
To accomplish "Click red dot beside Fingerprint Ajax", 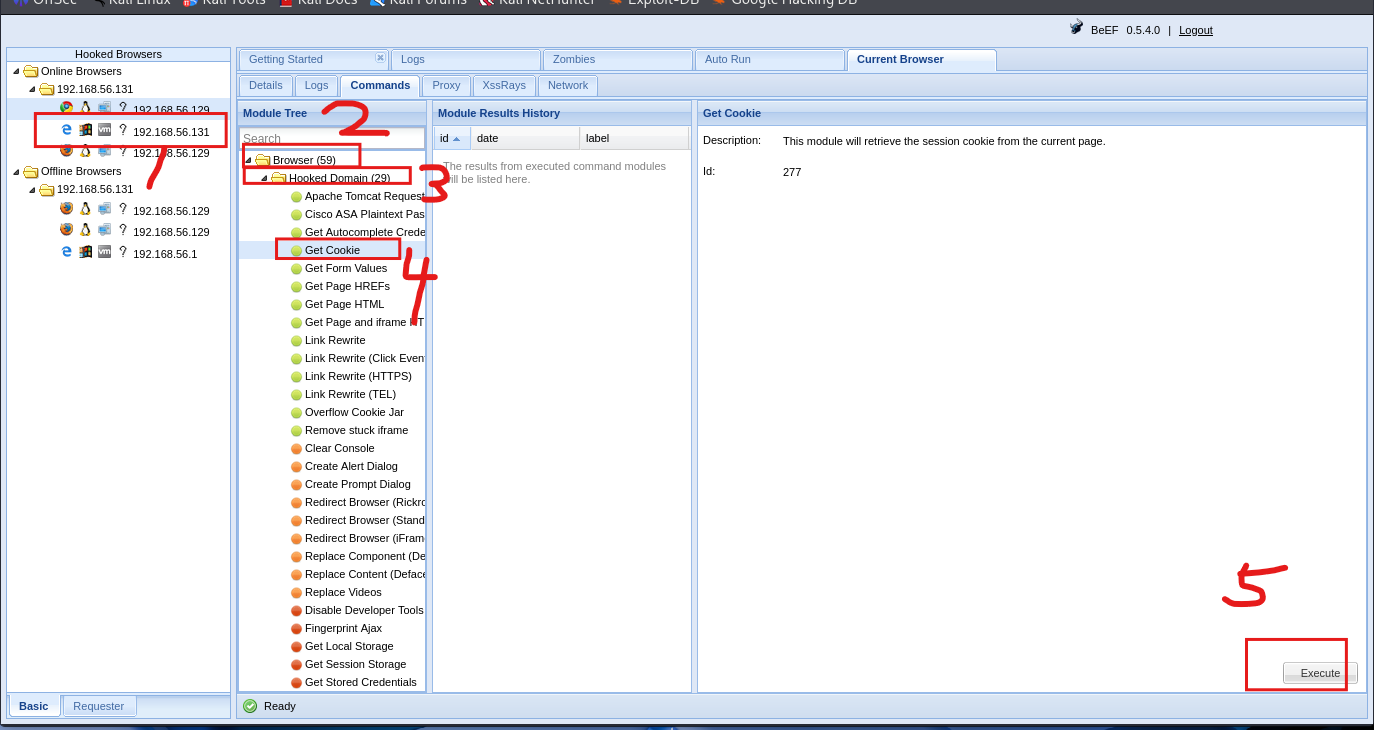I will click(x=296, y=628).
